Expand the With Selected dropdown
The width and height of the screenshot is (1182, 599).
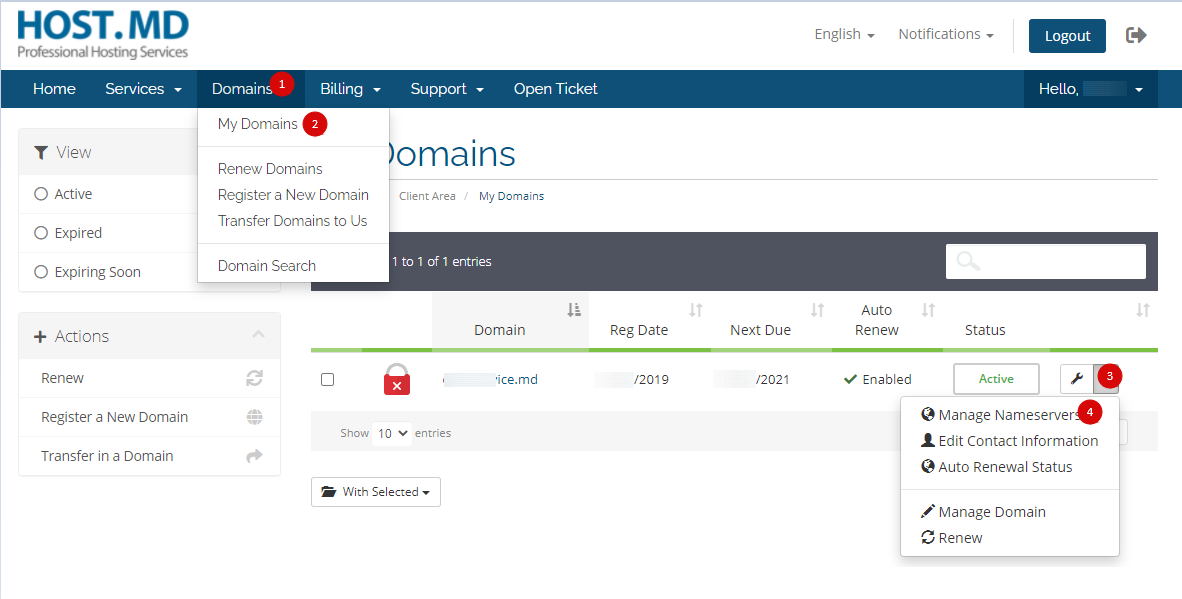(x=376, y=492)
